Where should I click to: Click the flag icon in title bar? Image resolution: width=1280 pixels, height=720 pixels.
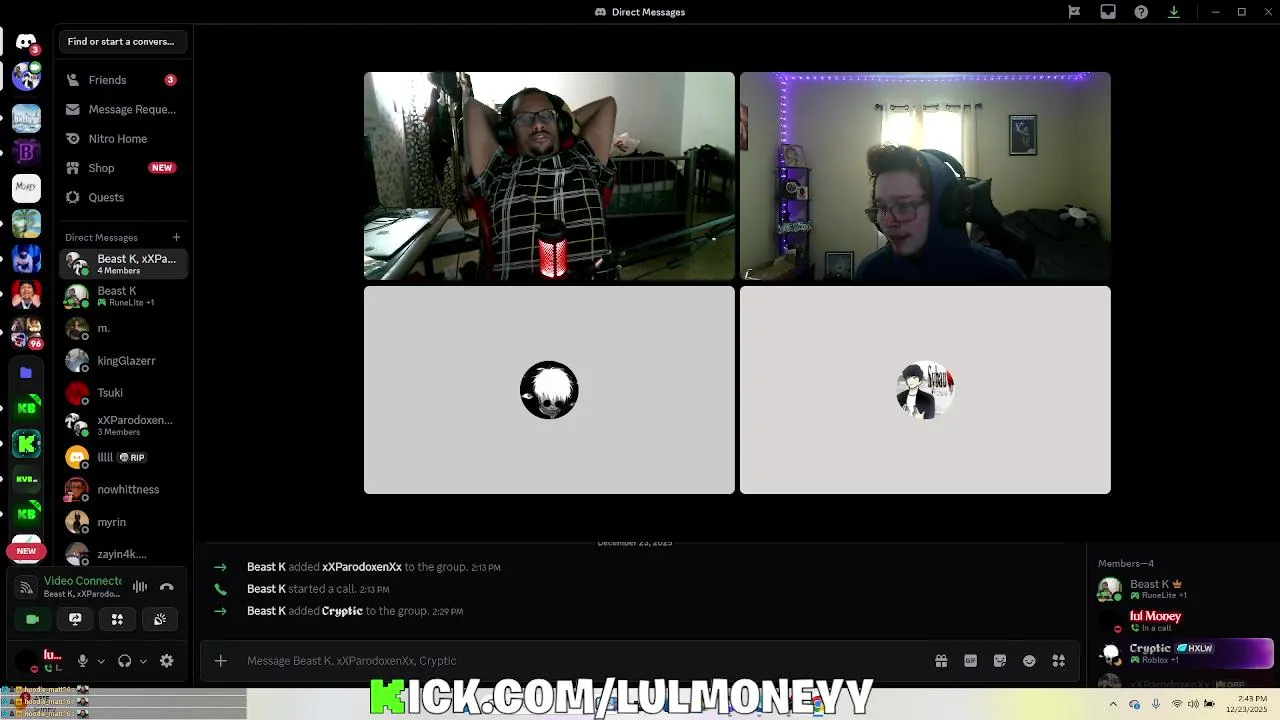1074,12
